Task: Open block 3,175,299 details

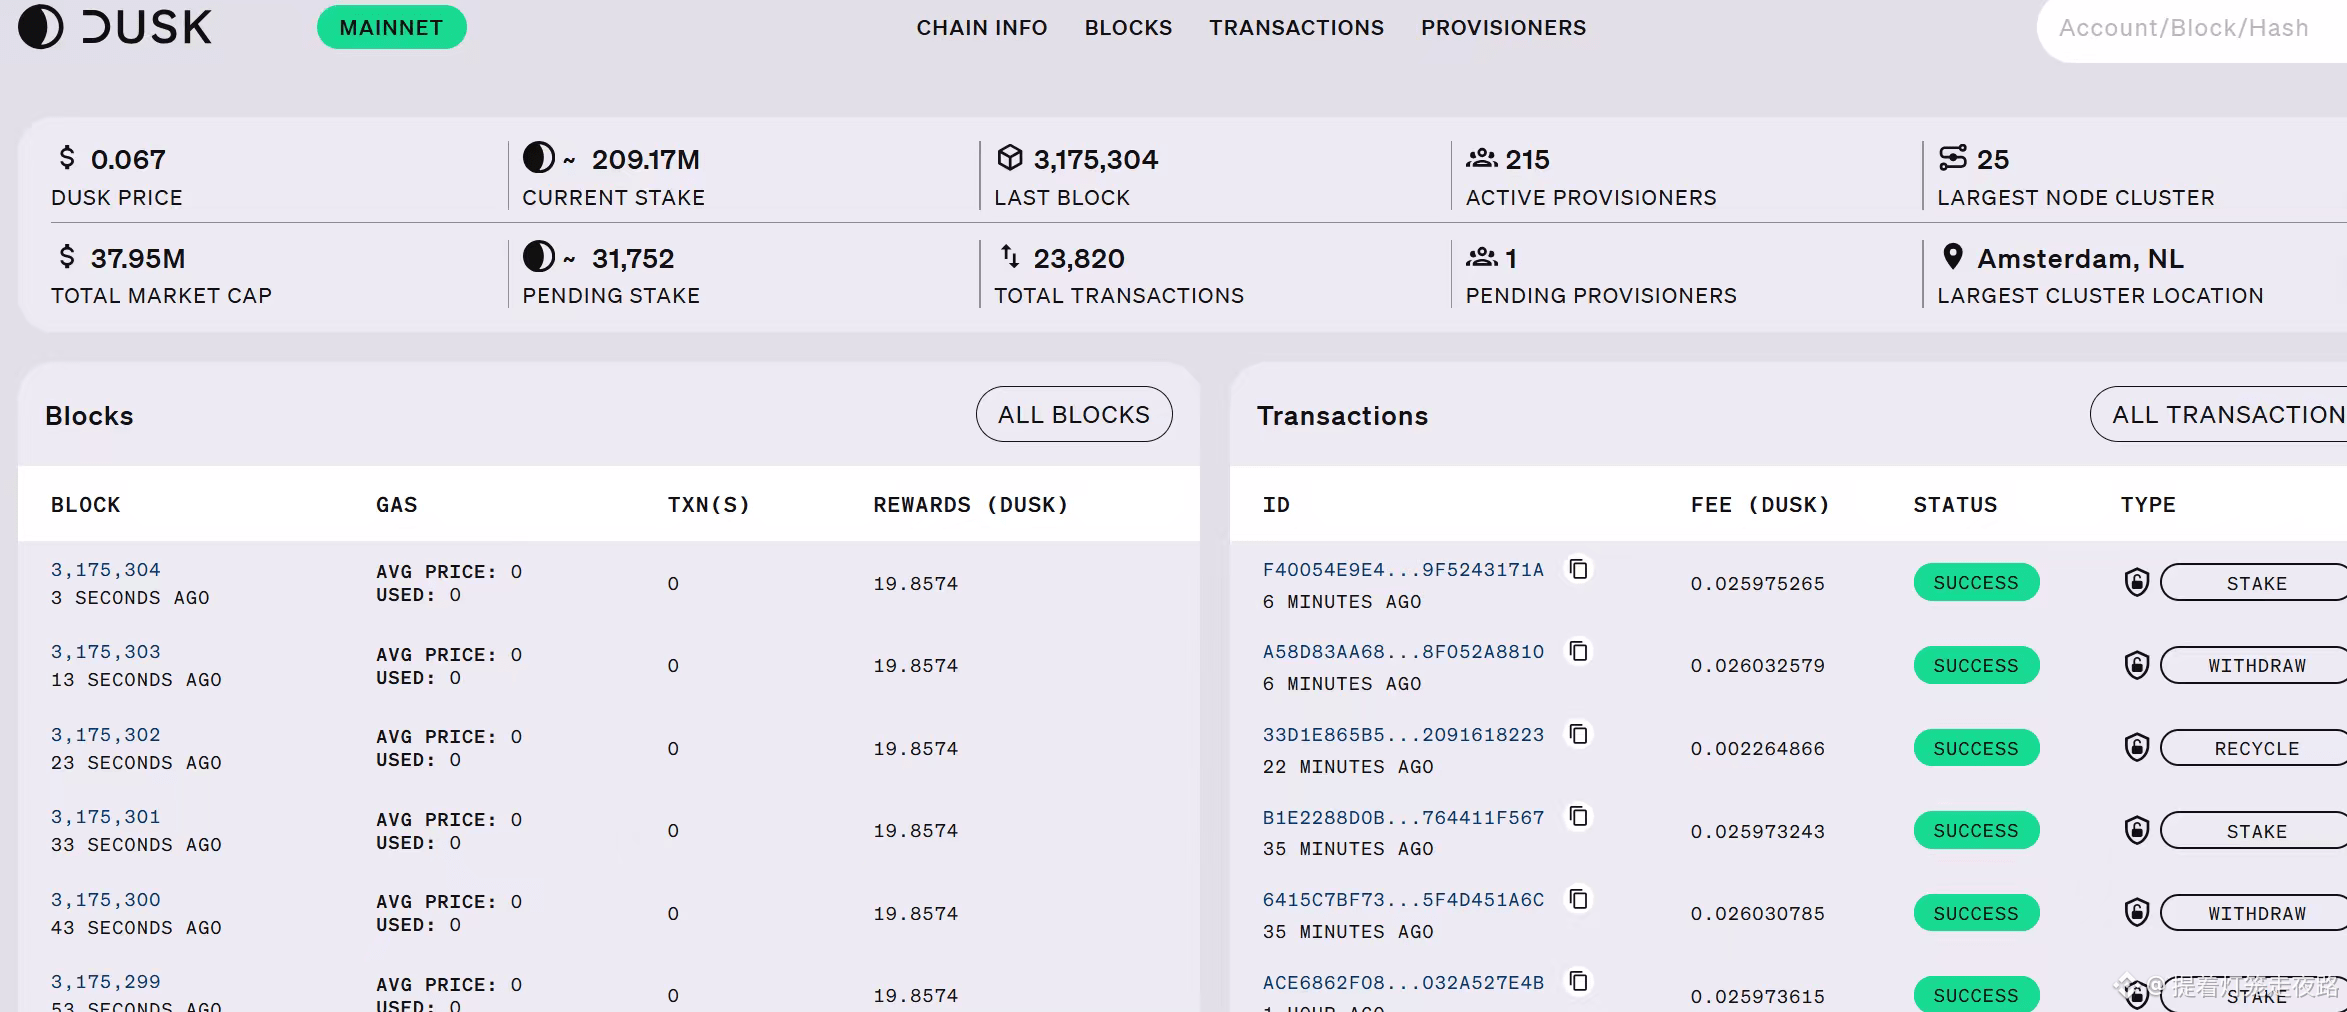Action: coord(106,982)
